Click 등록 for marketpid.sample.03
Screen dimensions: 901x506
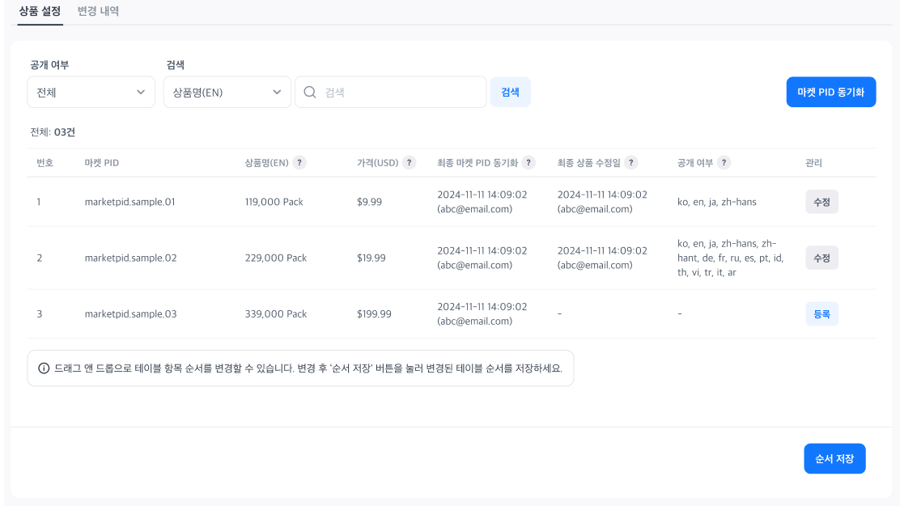[x=821, y=314]
